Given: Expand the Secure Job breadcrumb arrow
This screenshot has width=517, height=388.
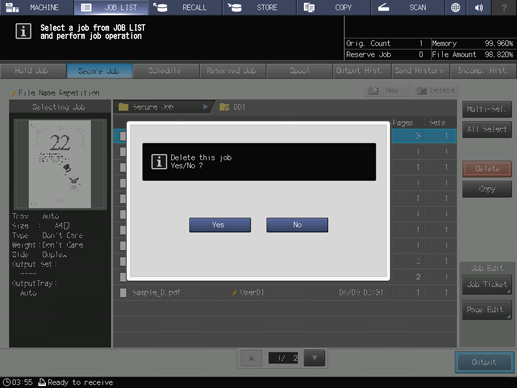Looking at the screenshot, I should tap(205, 107).
